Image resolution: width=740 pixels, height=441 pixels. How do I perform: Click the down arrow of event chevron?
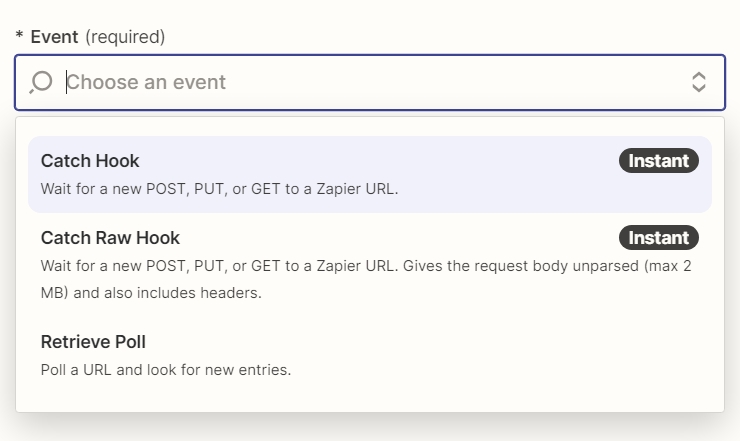(698, 88)
